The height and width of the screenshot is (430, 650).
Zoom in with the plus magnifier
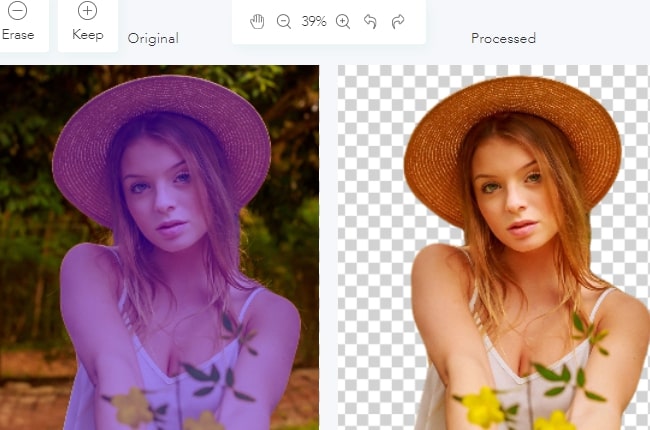343,21
